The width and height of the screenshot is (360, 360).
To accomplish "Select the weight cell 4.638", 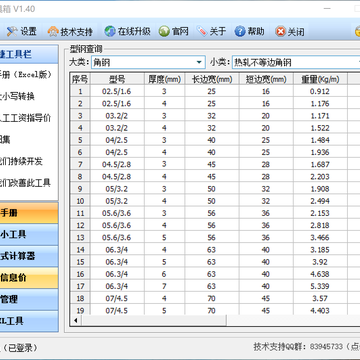I will 320,274.
